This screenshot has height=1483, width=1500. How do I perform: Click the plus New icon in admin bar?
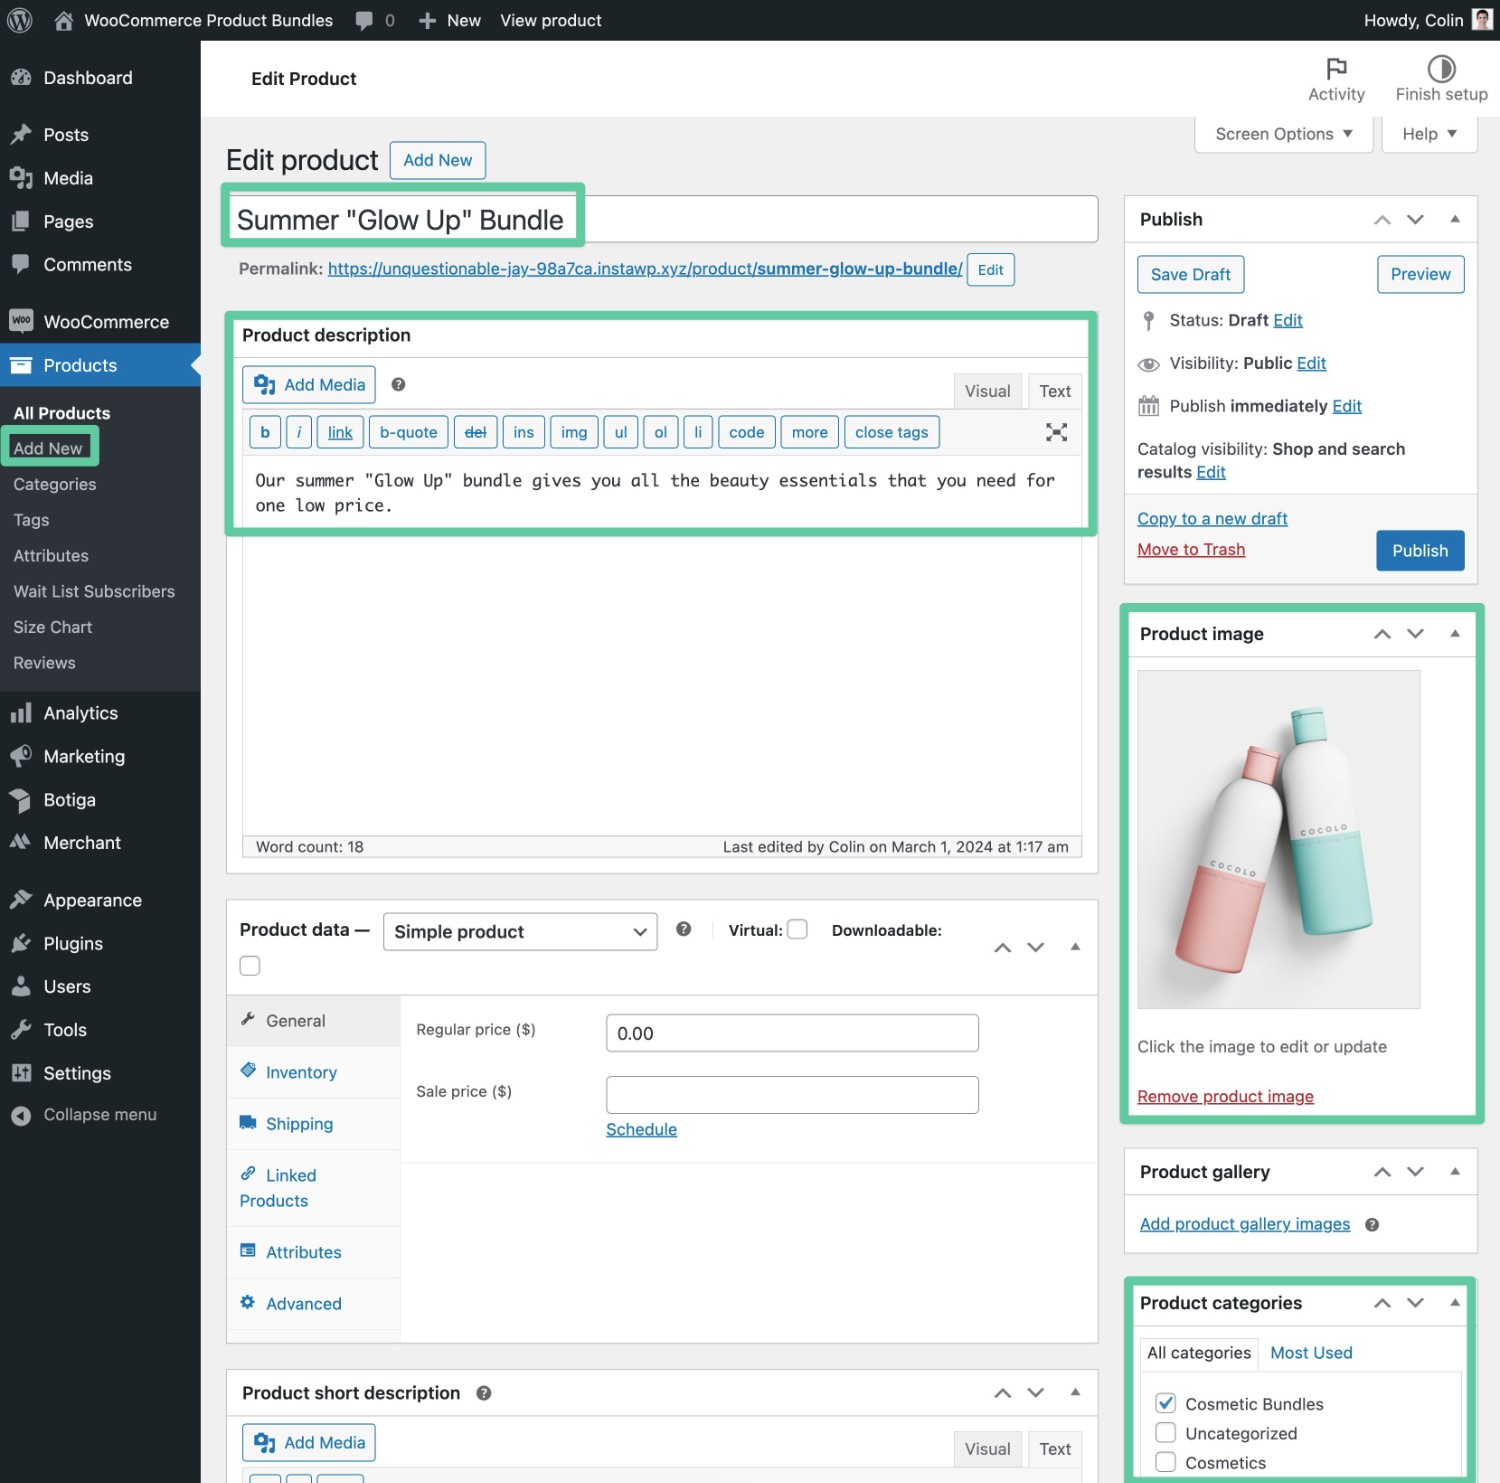pyautogui.click(x=428, y=20)
